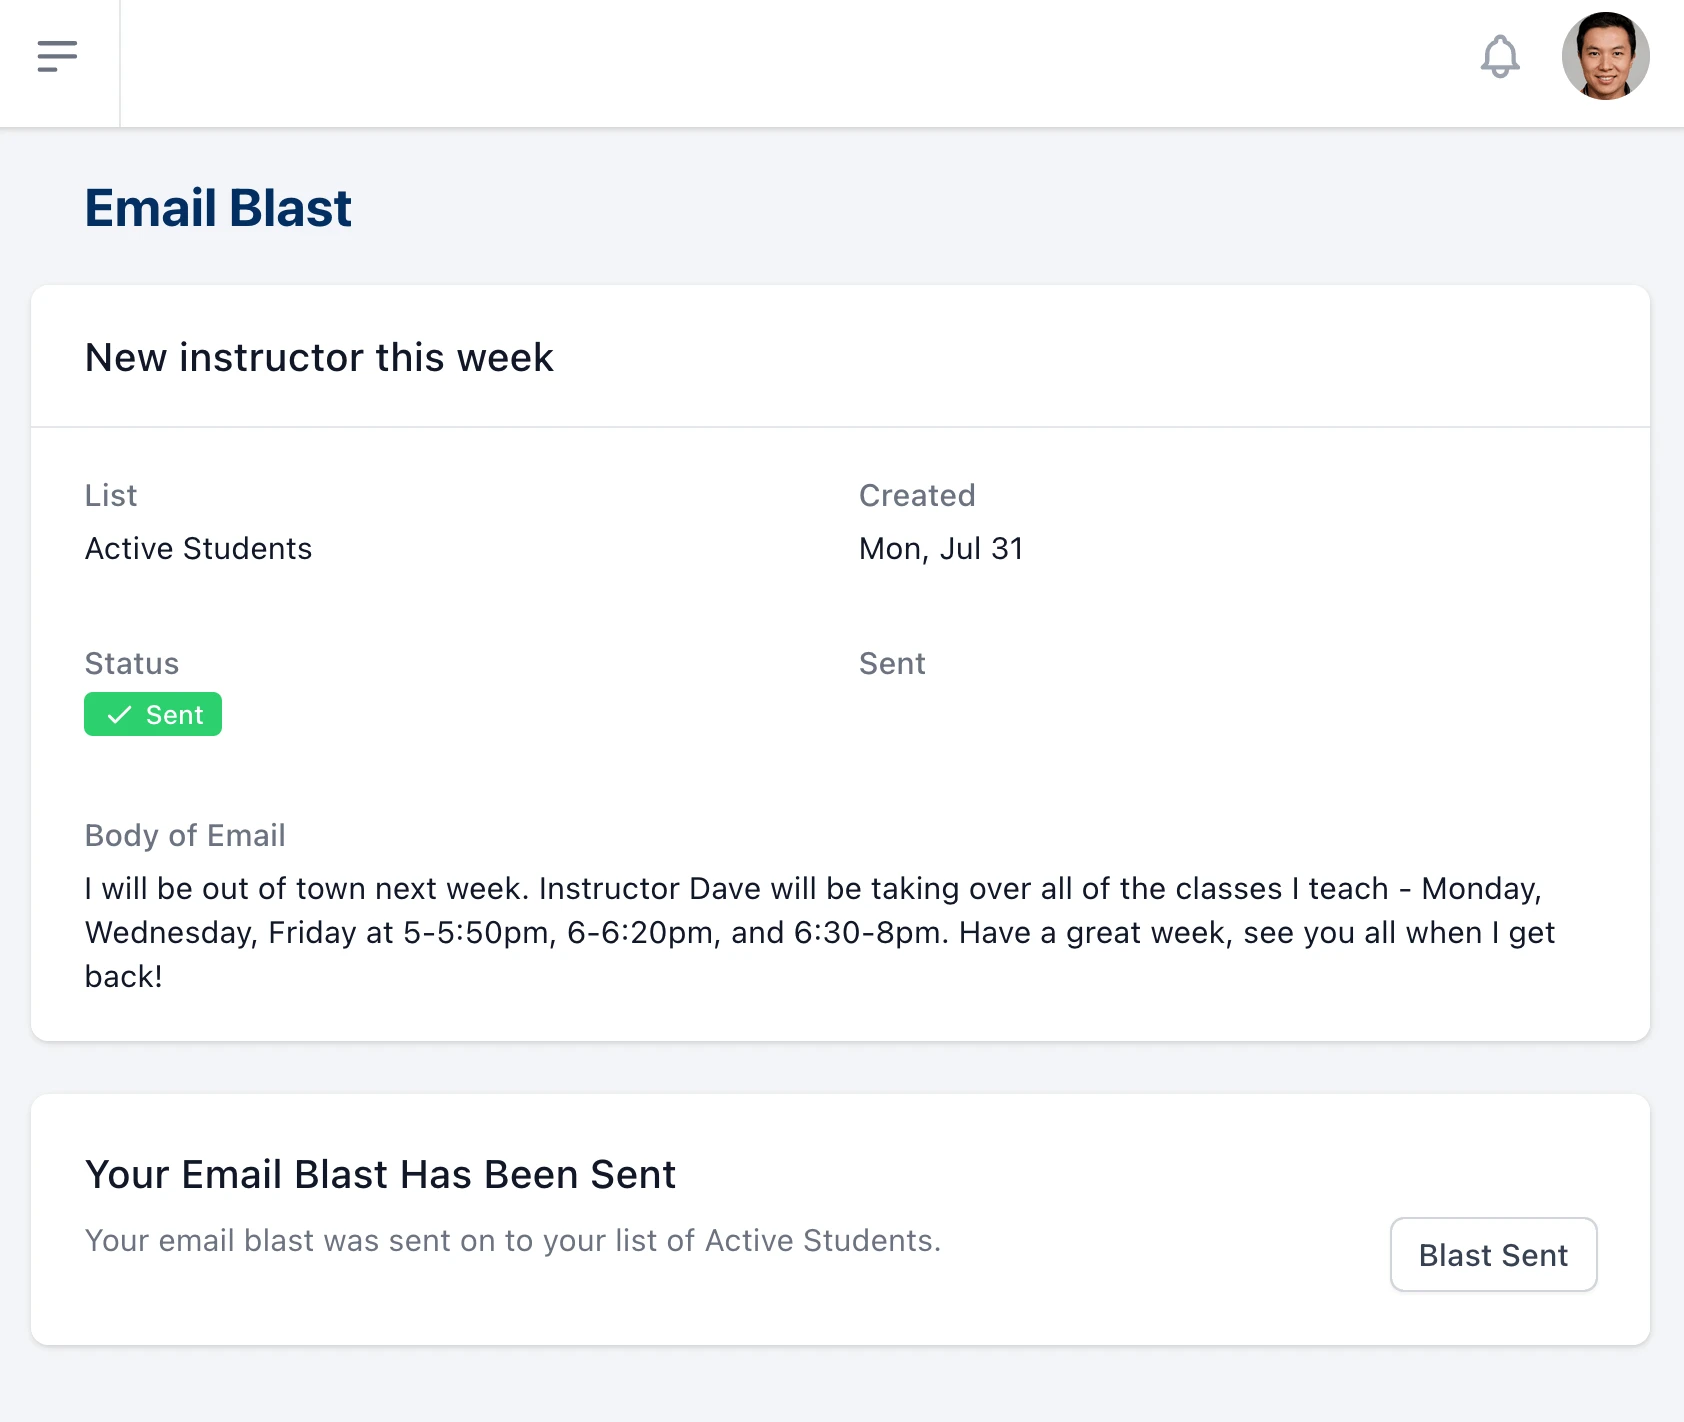Select the New instructor this week subject

click(318, 357)
